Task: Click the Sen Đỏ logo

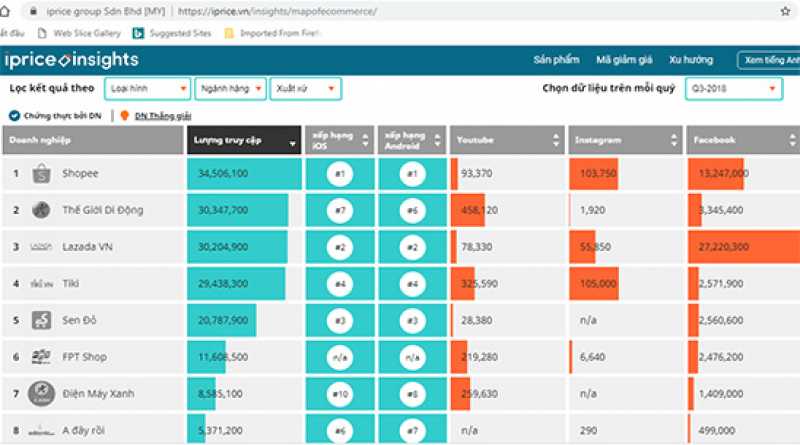Action: pos(41,320)
